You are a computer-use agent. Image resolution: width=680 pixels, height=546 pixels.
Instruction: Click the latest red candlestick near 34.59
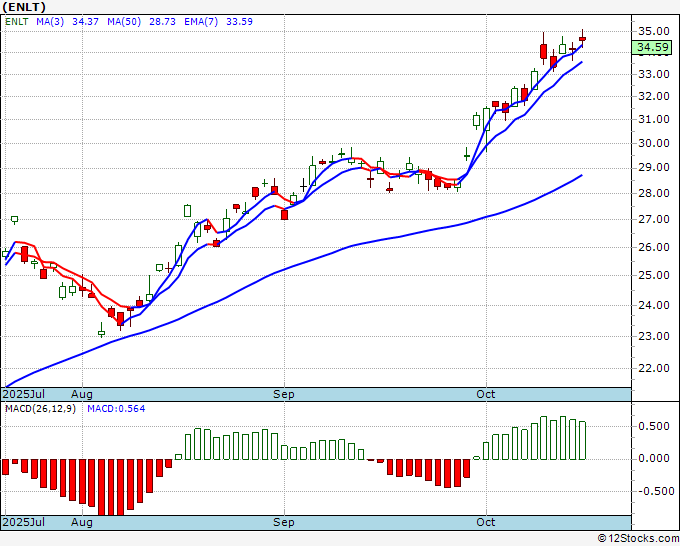(582, 39)
